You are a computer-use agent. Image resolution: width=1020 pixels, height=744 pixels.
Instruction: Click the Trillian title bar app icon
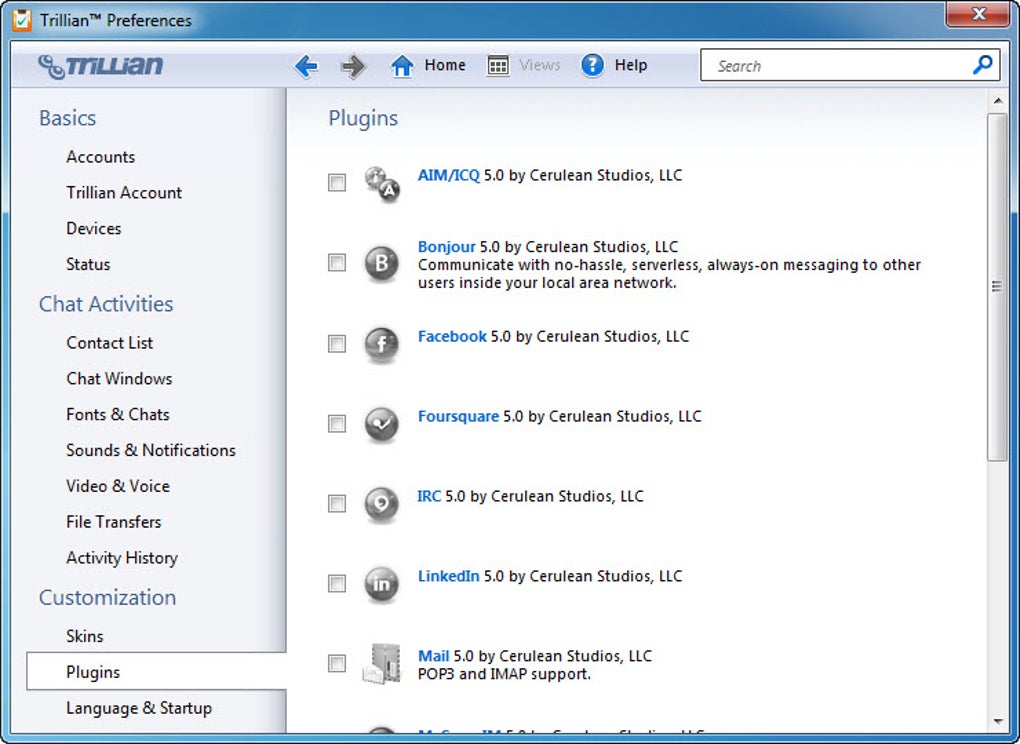(x=22, y=20)
